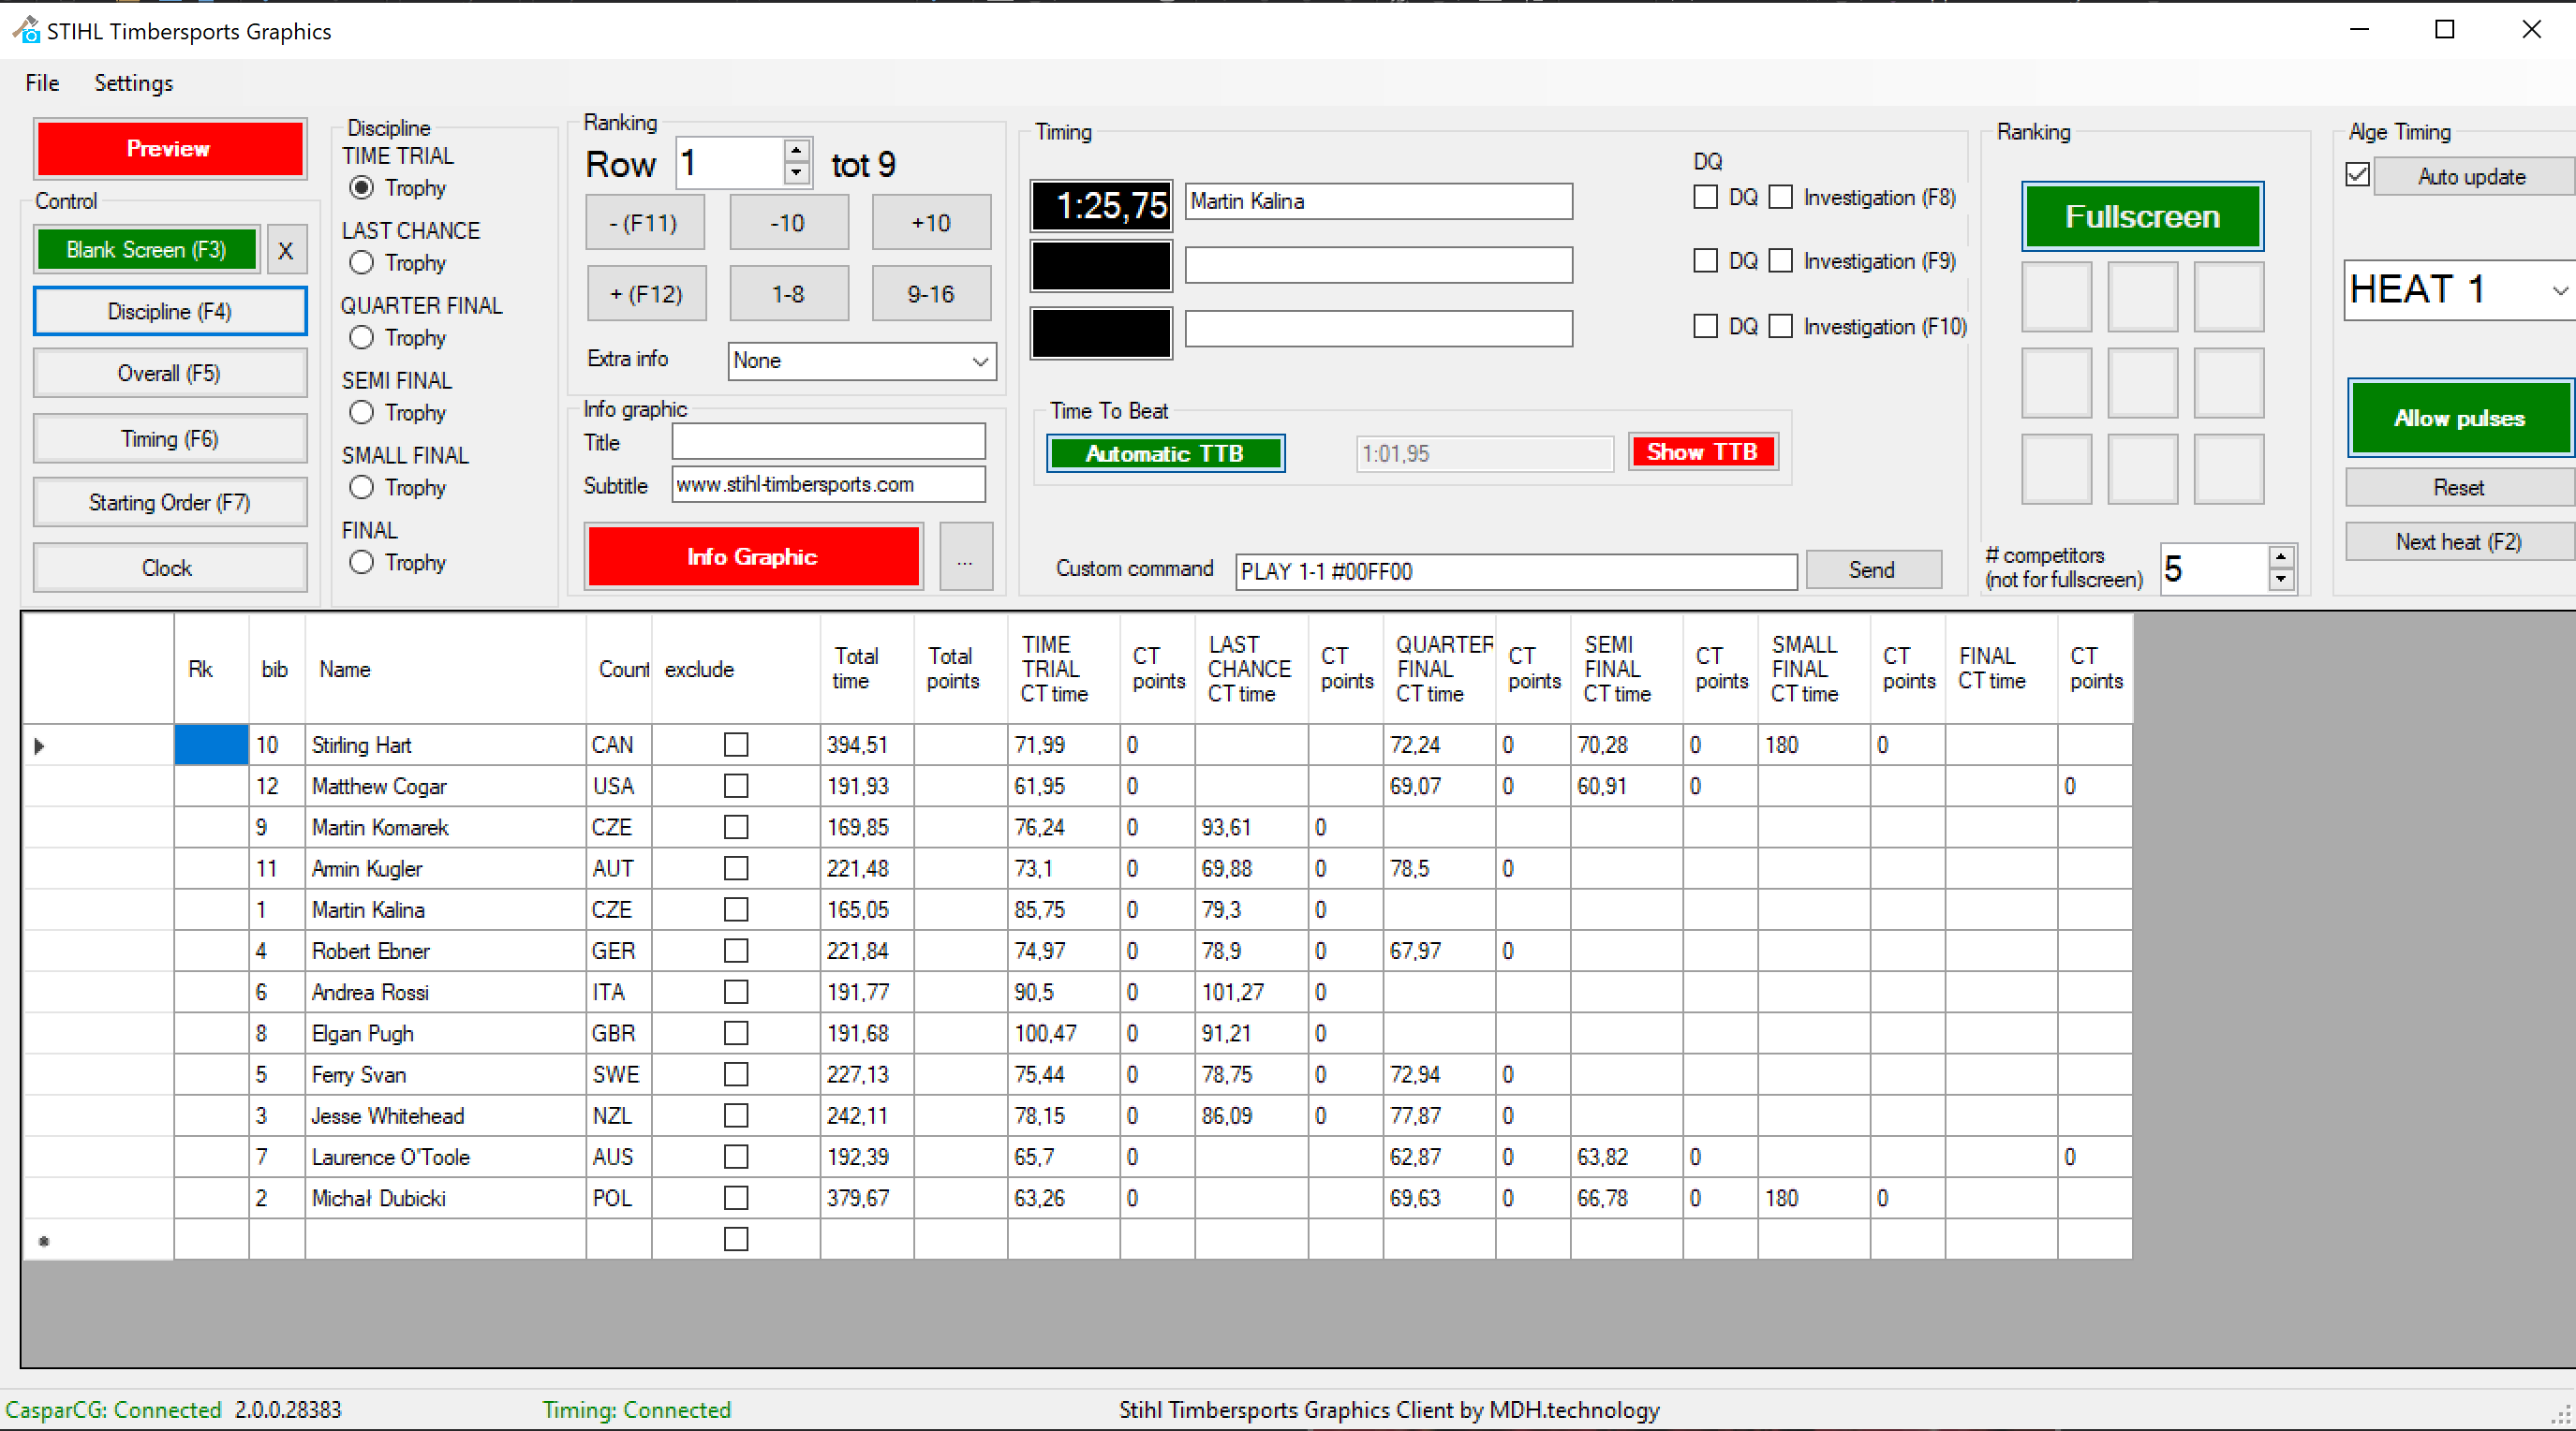Click the X button beside Blank Screen
Viewport: 2576px width, 1431px height.
point(285,250)
